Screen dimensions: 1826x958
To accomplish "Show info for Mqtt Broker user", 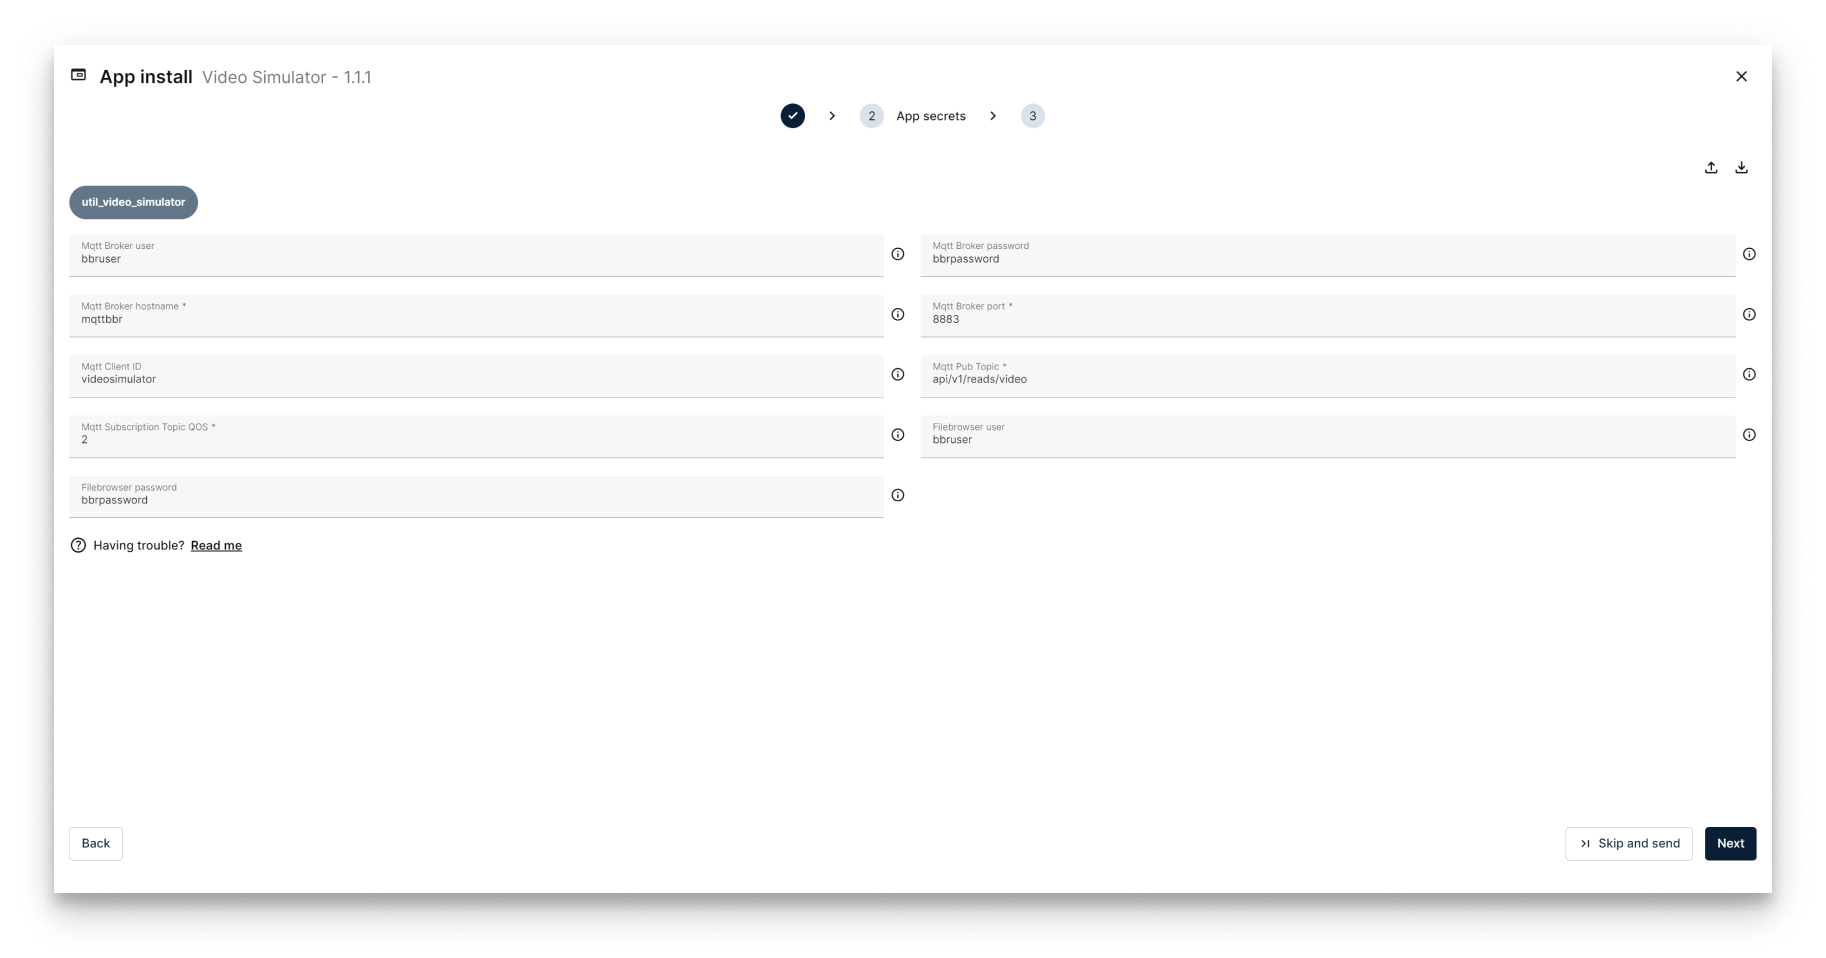I will click(898, 254).
